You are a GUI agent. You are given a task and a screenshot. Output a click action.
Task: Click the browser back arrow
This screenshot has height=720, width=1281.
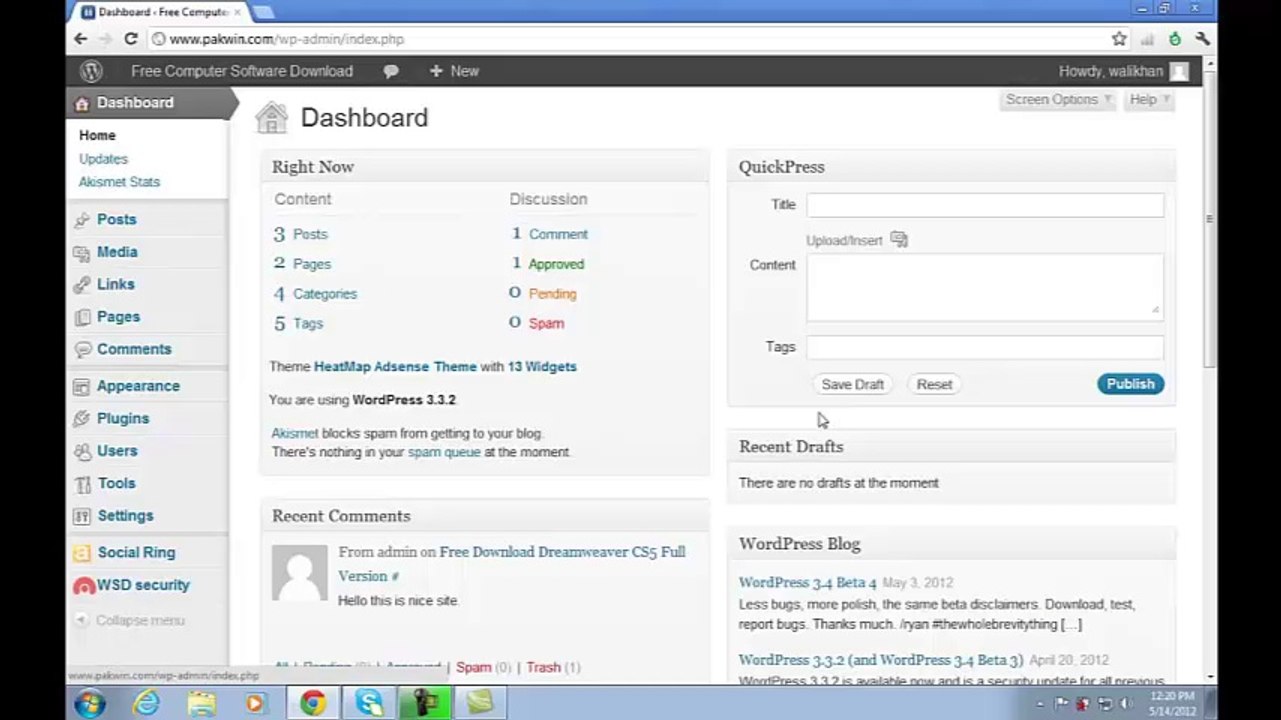pyautogui.click(x=81, y=39)
